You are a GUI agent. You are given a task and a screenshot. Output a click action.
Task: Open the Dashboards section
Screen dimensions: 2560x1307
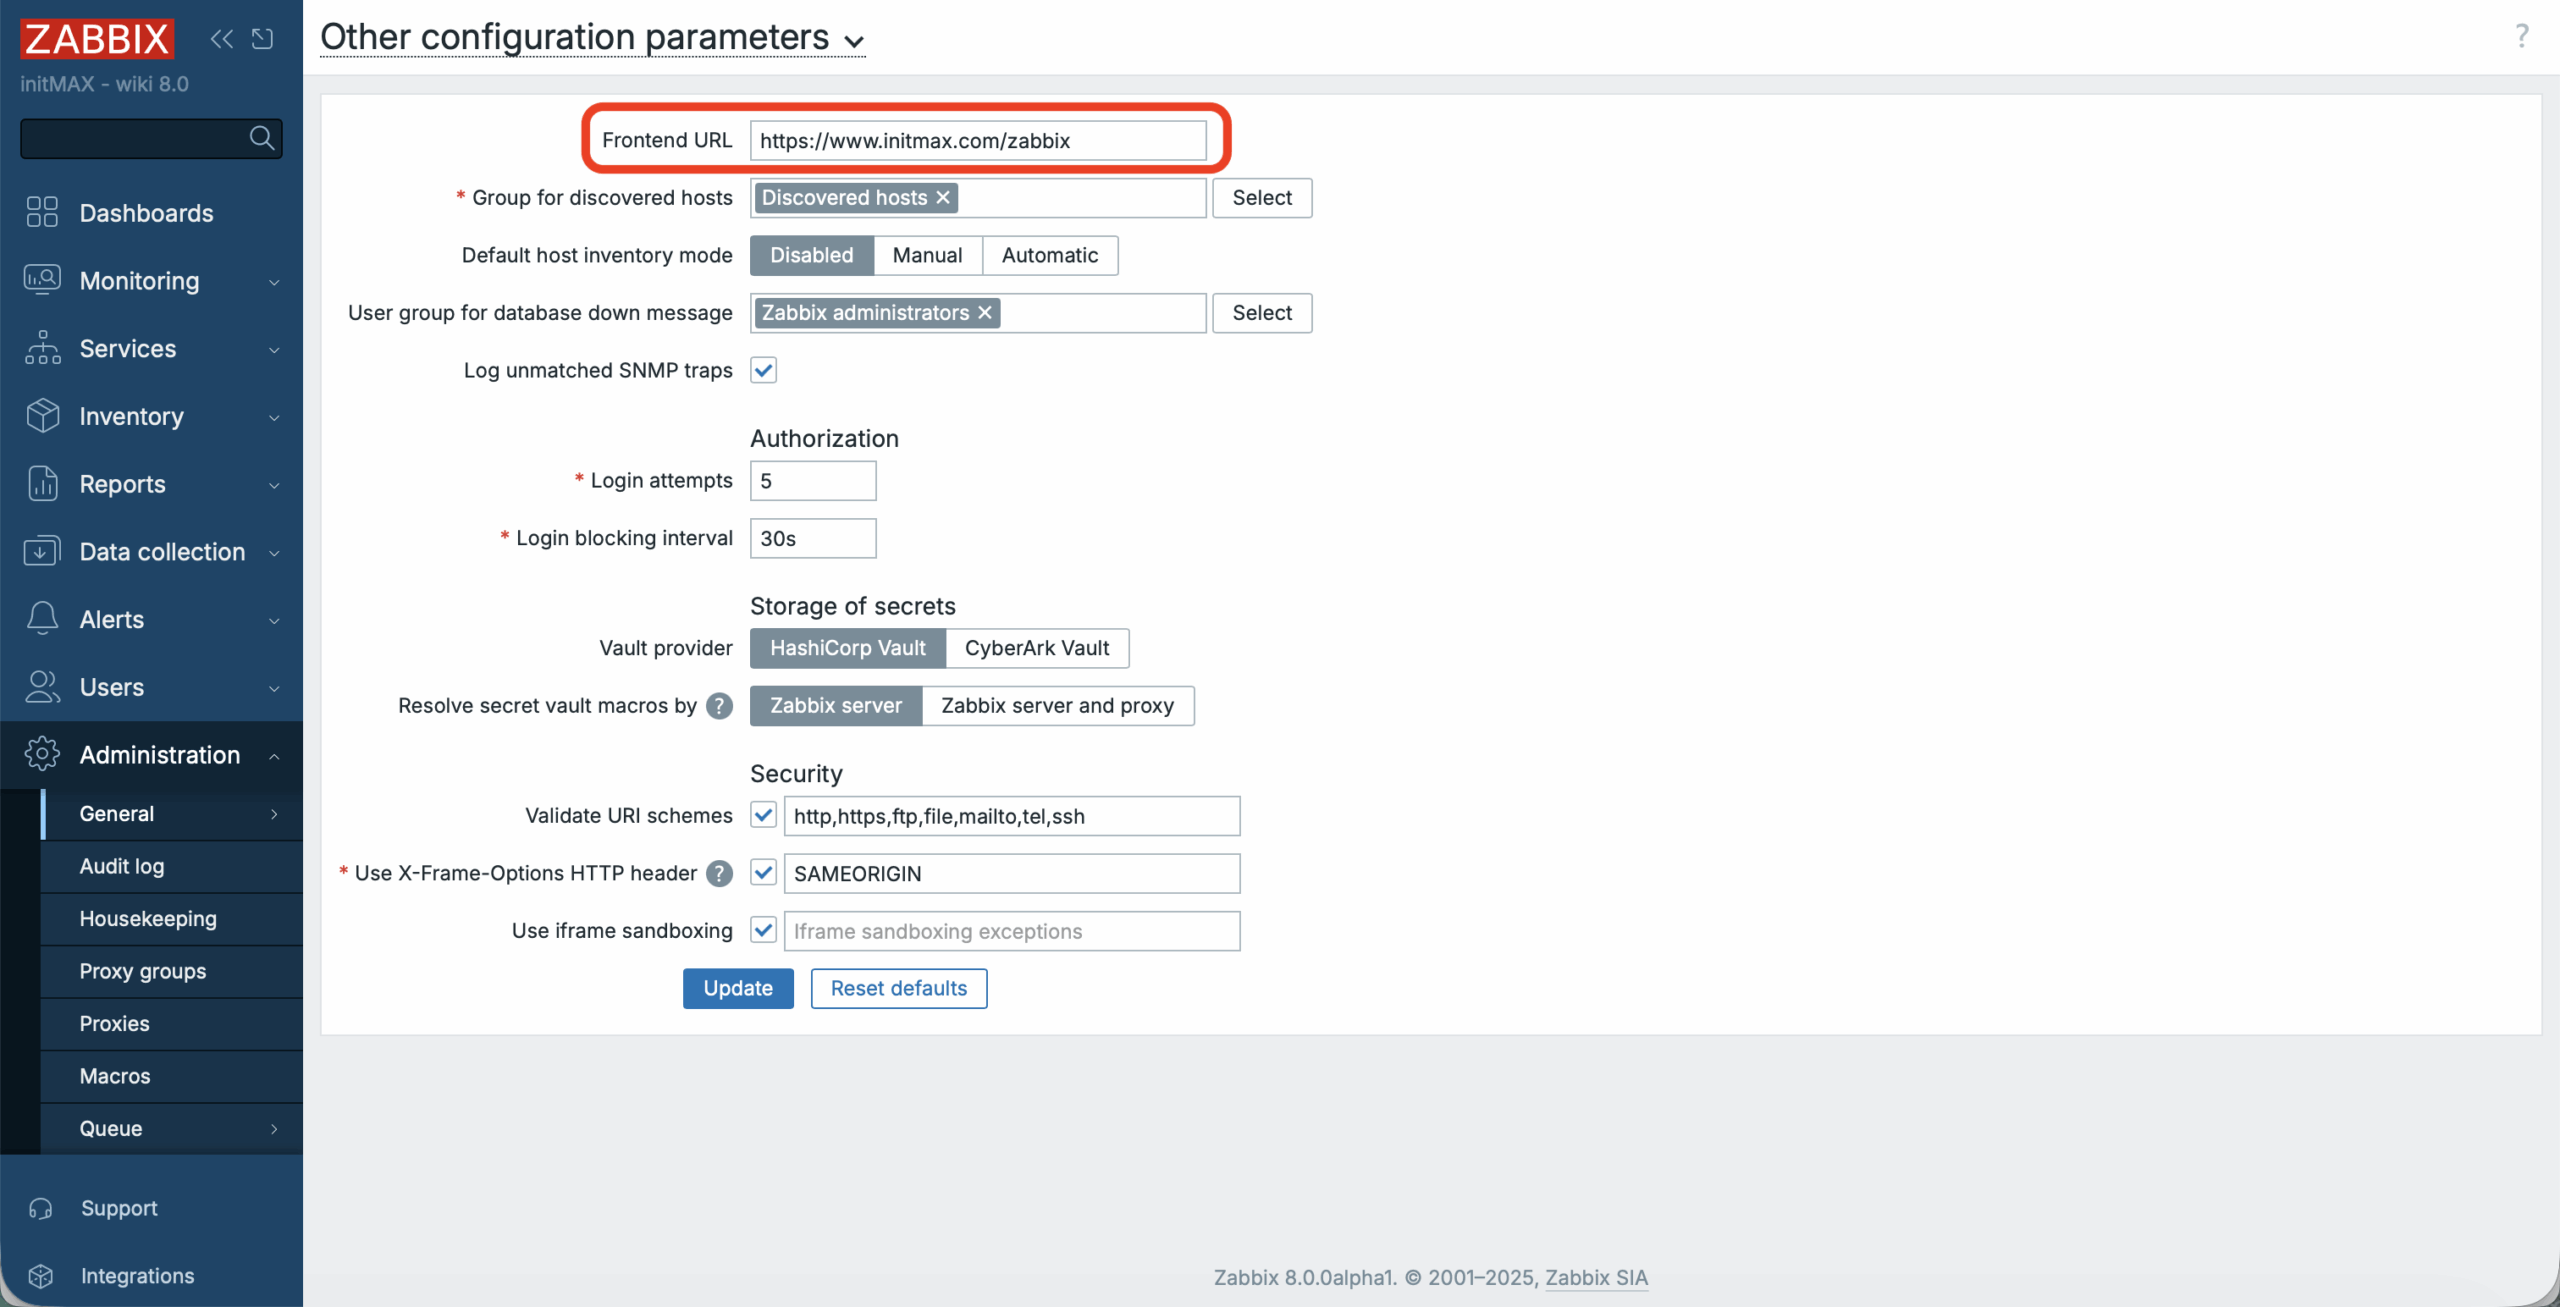coord(146,213)
